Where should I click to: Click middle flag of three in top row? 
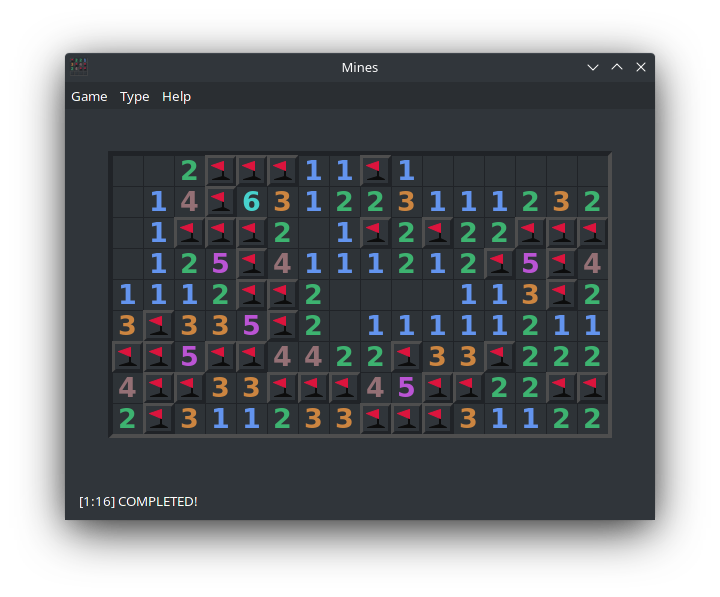coord(251,171)
